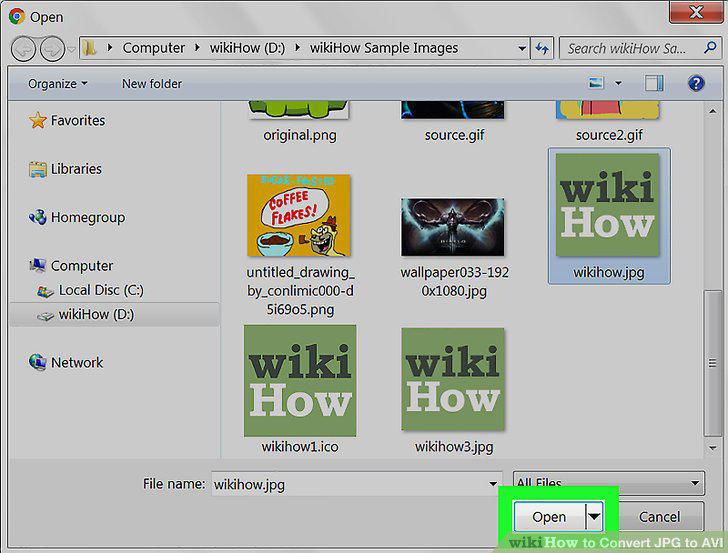This screenshot has height=553, width=728.
Task: Select wikiHow (D:) in the sidebar
Action: click(x=96, y=315)
